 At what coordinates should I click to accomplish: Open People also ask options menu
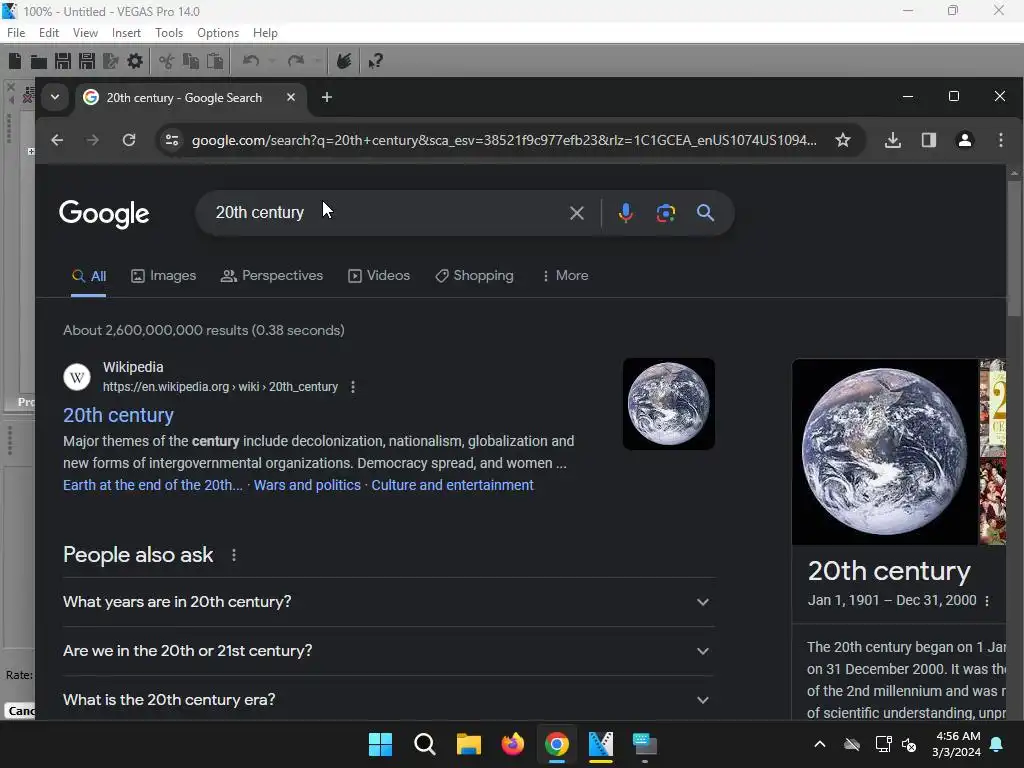(x=234, y=555)
